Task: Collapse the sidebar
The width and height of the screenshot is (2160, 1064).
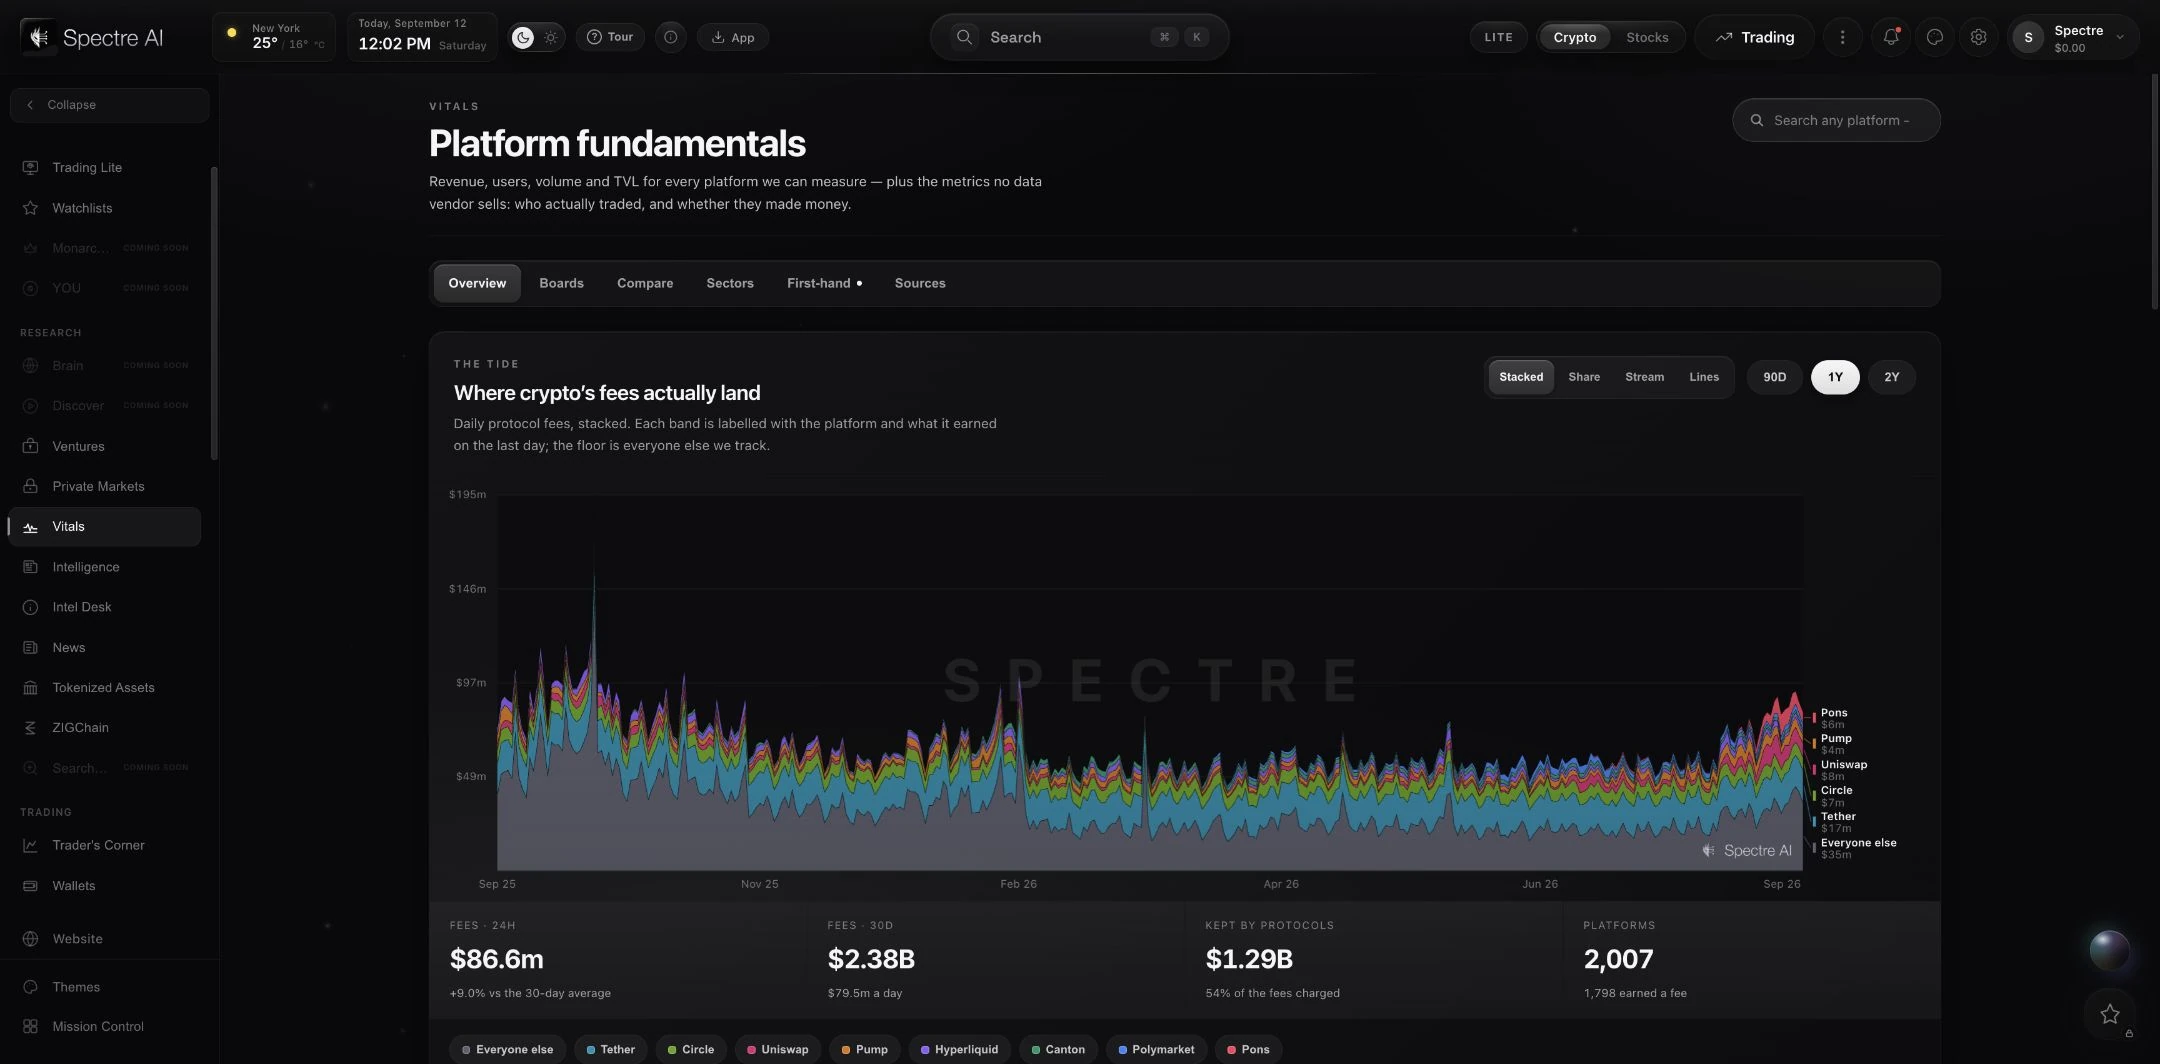Action: tap(109, 105)
